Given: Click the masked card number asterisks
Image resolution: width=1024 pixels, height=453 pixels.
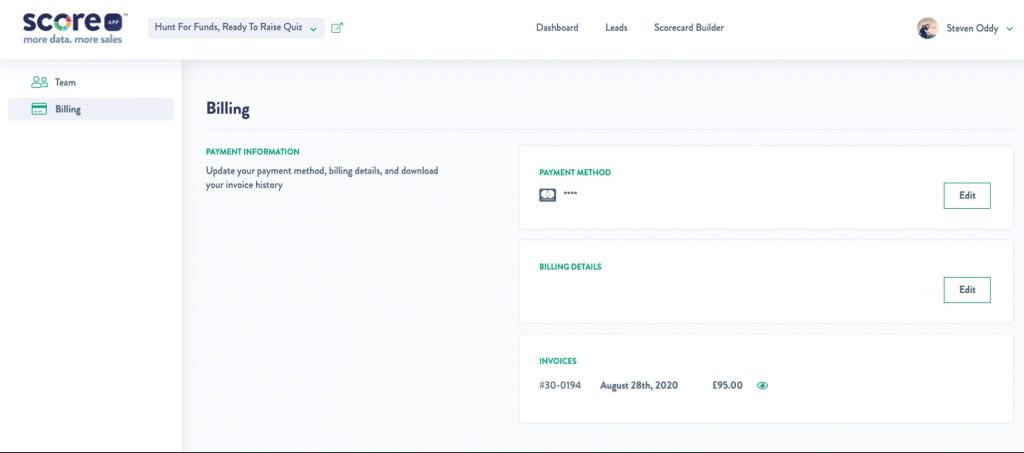Looking at the screenshot, I should (x=570, y=194).
